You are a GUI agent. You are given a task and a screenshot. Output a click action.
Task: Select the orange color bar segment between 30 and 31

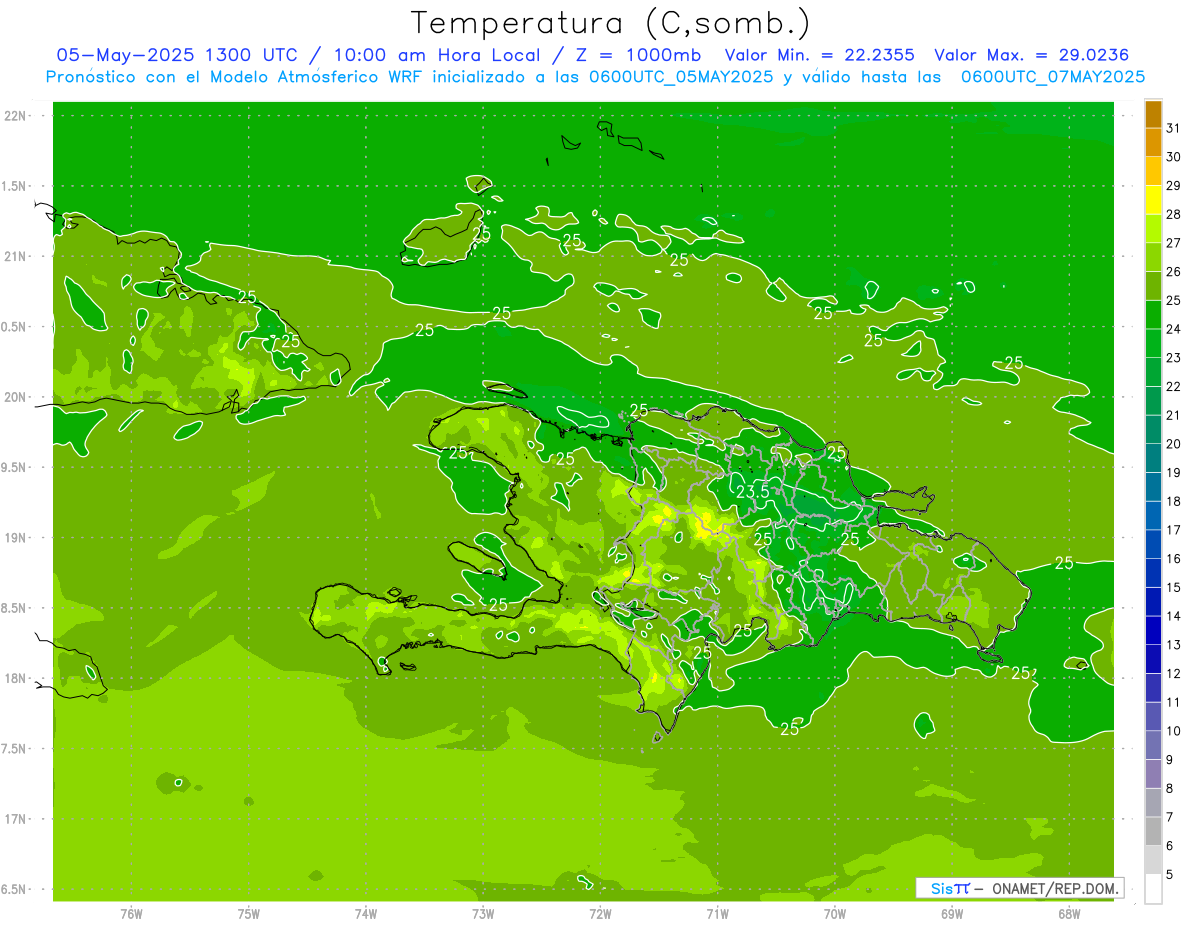pos(1153,142)
